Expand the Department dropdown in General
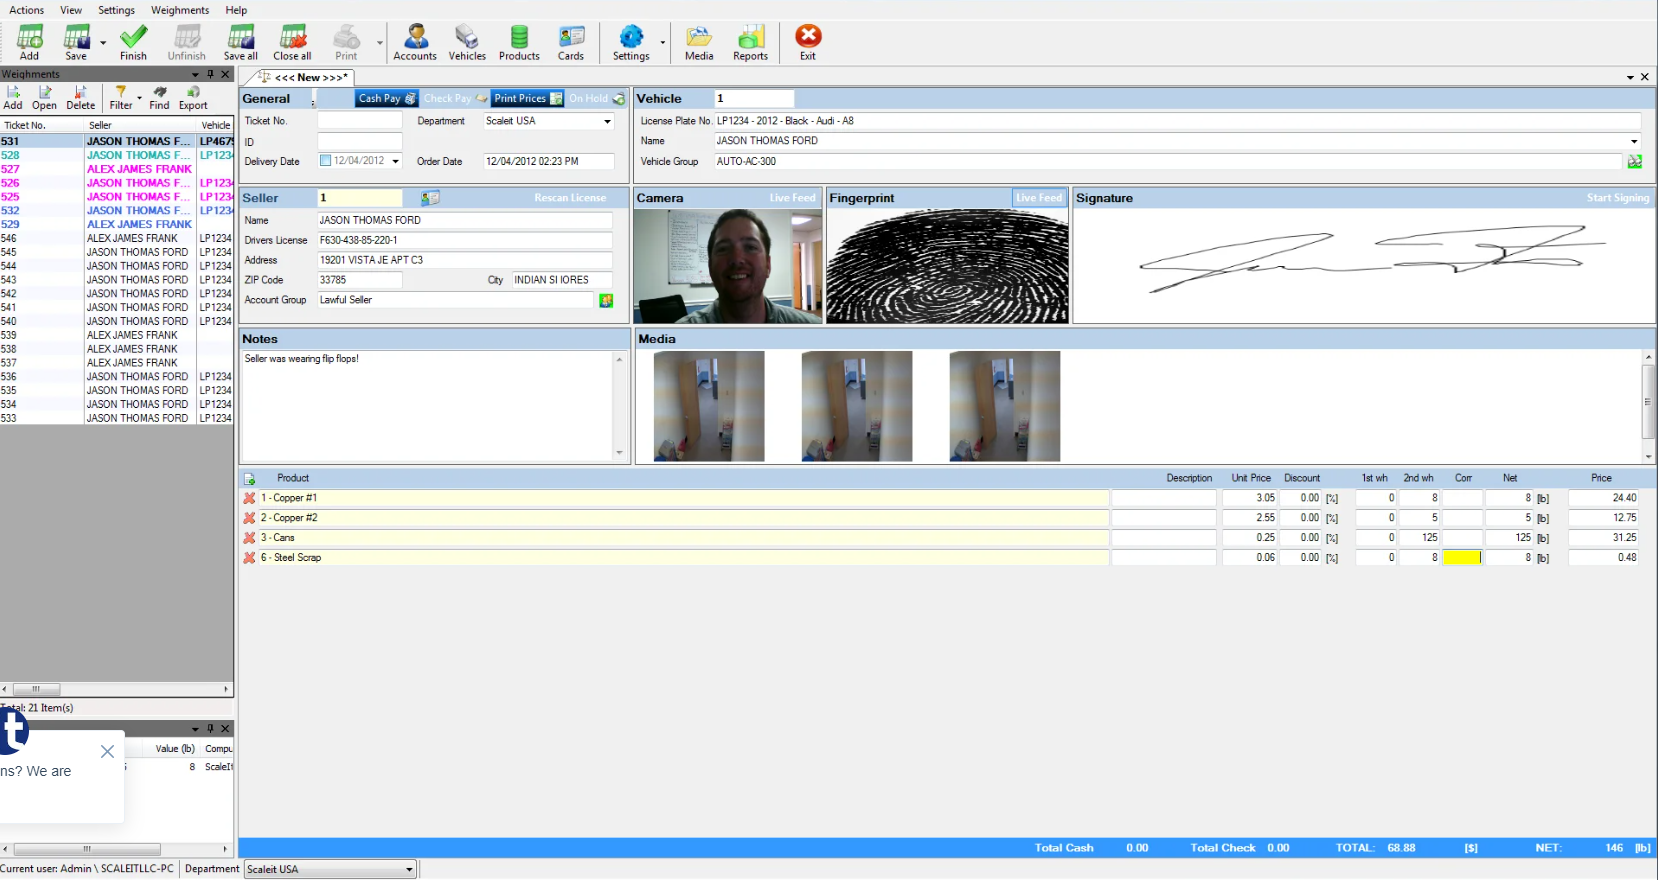Image resolution: width=1658 pixels, height=880 pixels. [x=607, y=122]
